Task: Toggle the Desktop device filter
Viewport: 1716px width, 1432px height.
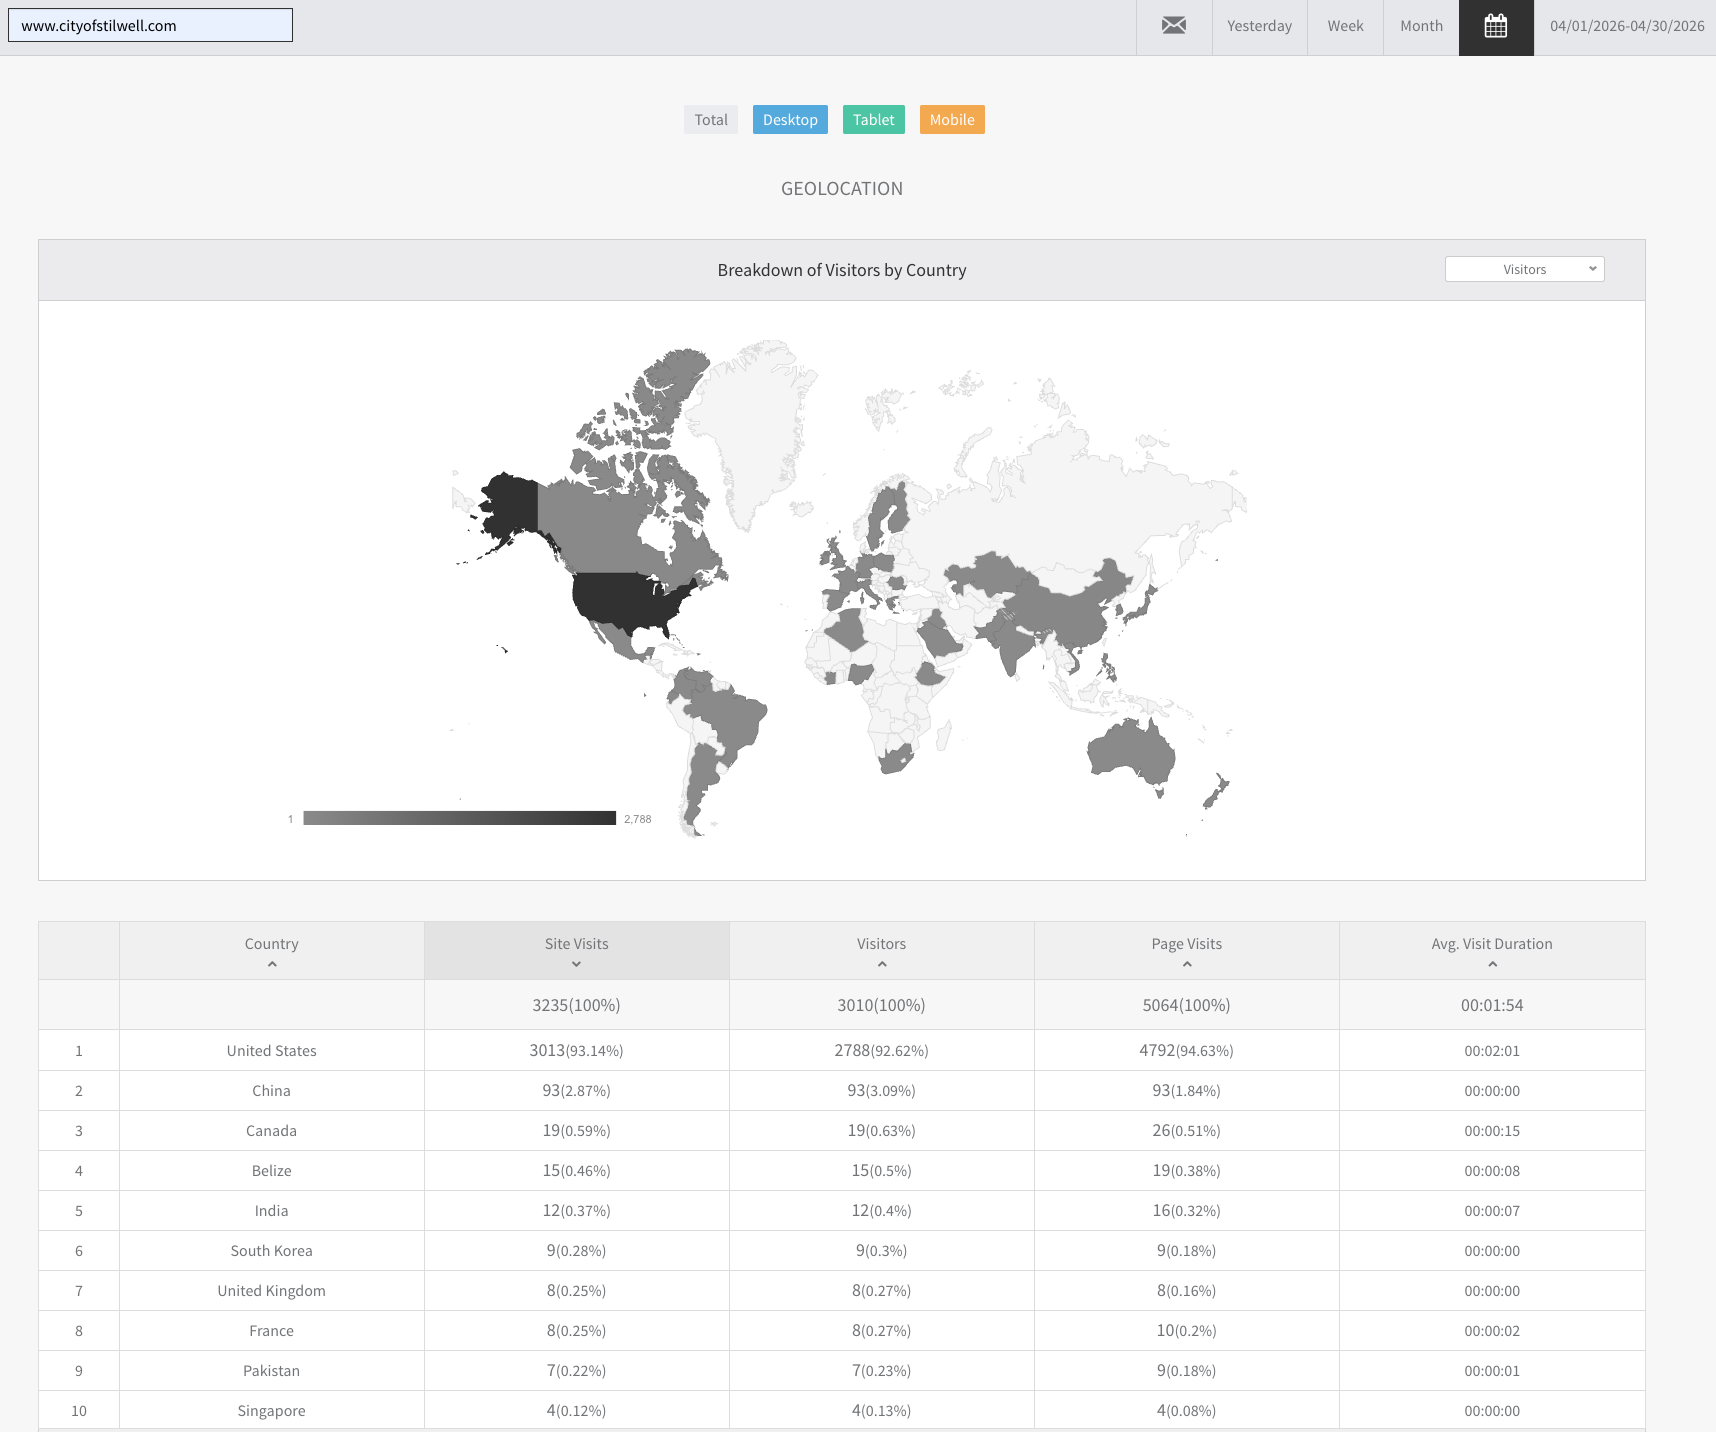Action: pos(790,120)
